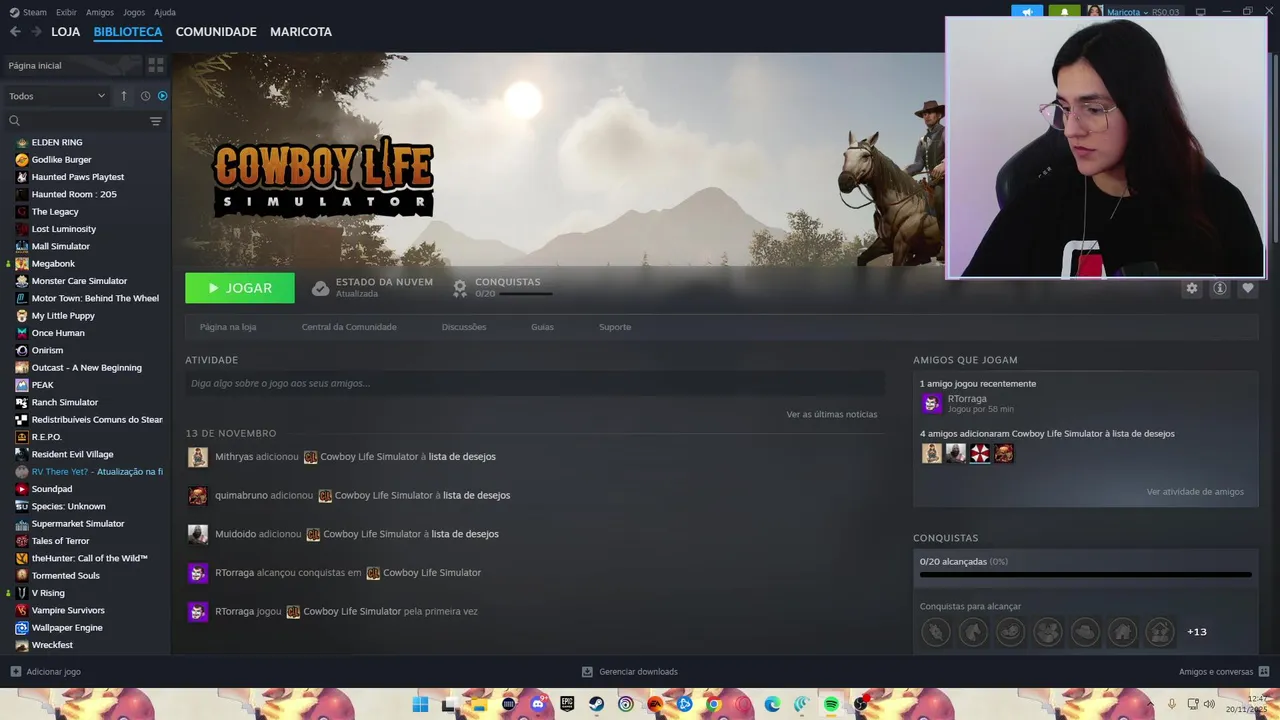Open Cowboy Life Simulator settings gear

(1191, 288)
